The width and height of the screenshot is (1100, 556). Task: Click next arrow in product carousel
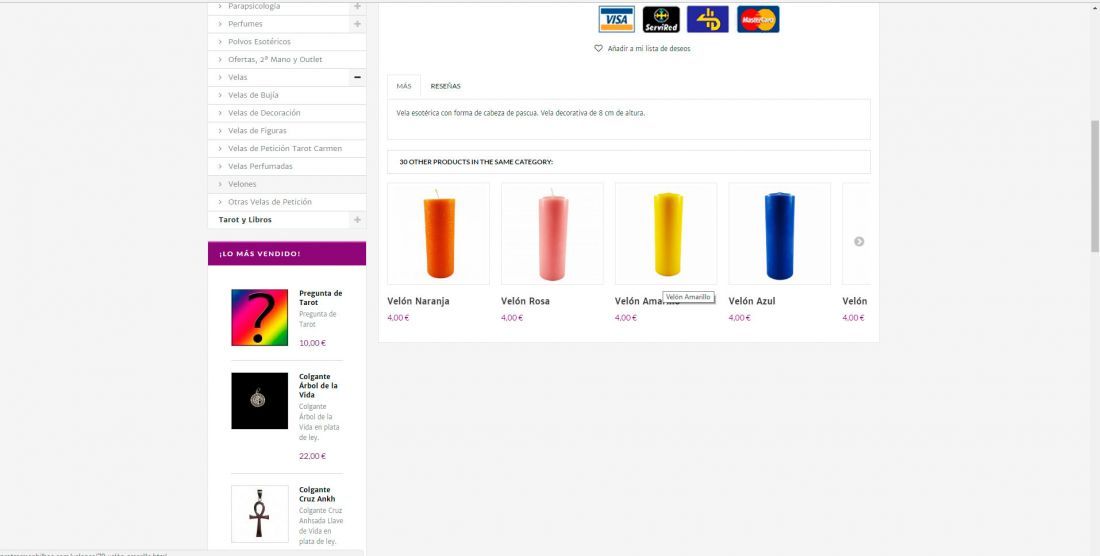pos(858,241)
